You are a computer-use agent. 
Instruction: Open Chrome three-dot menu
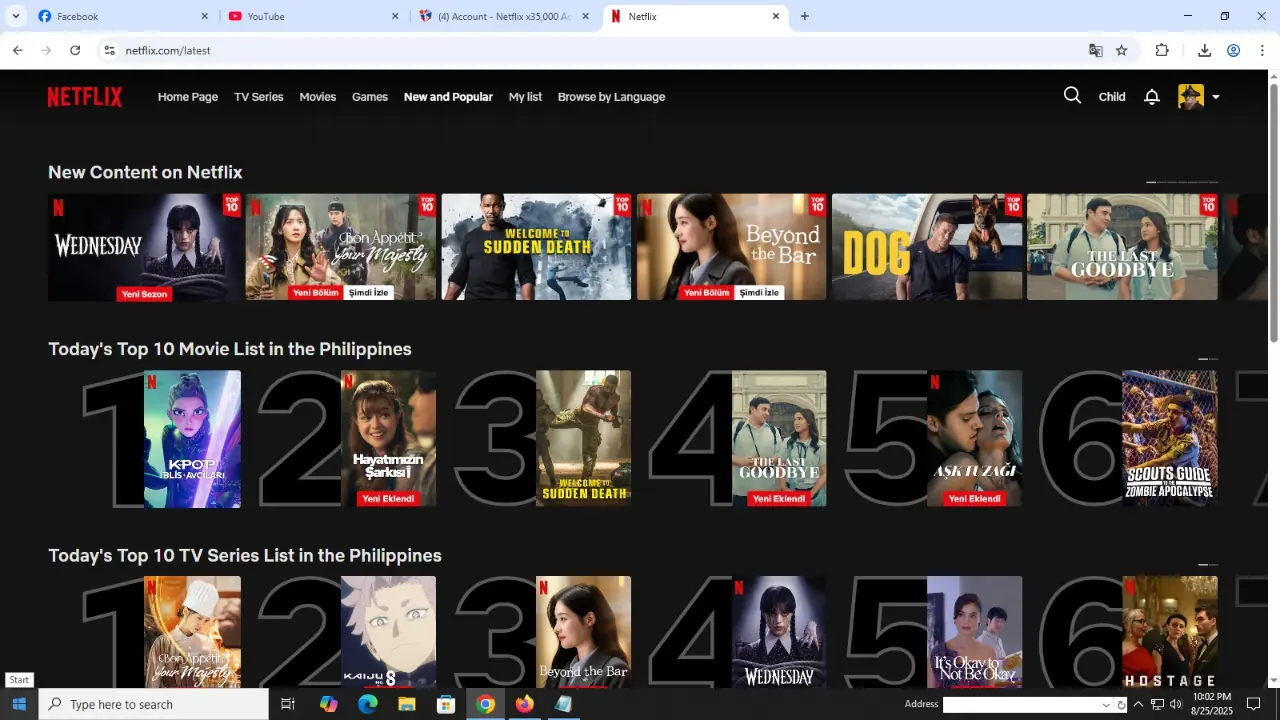tap(1262, 50)
